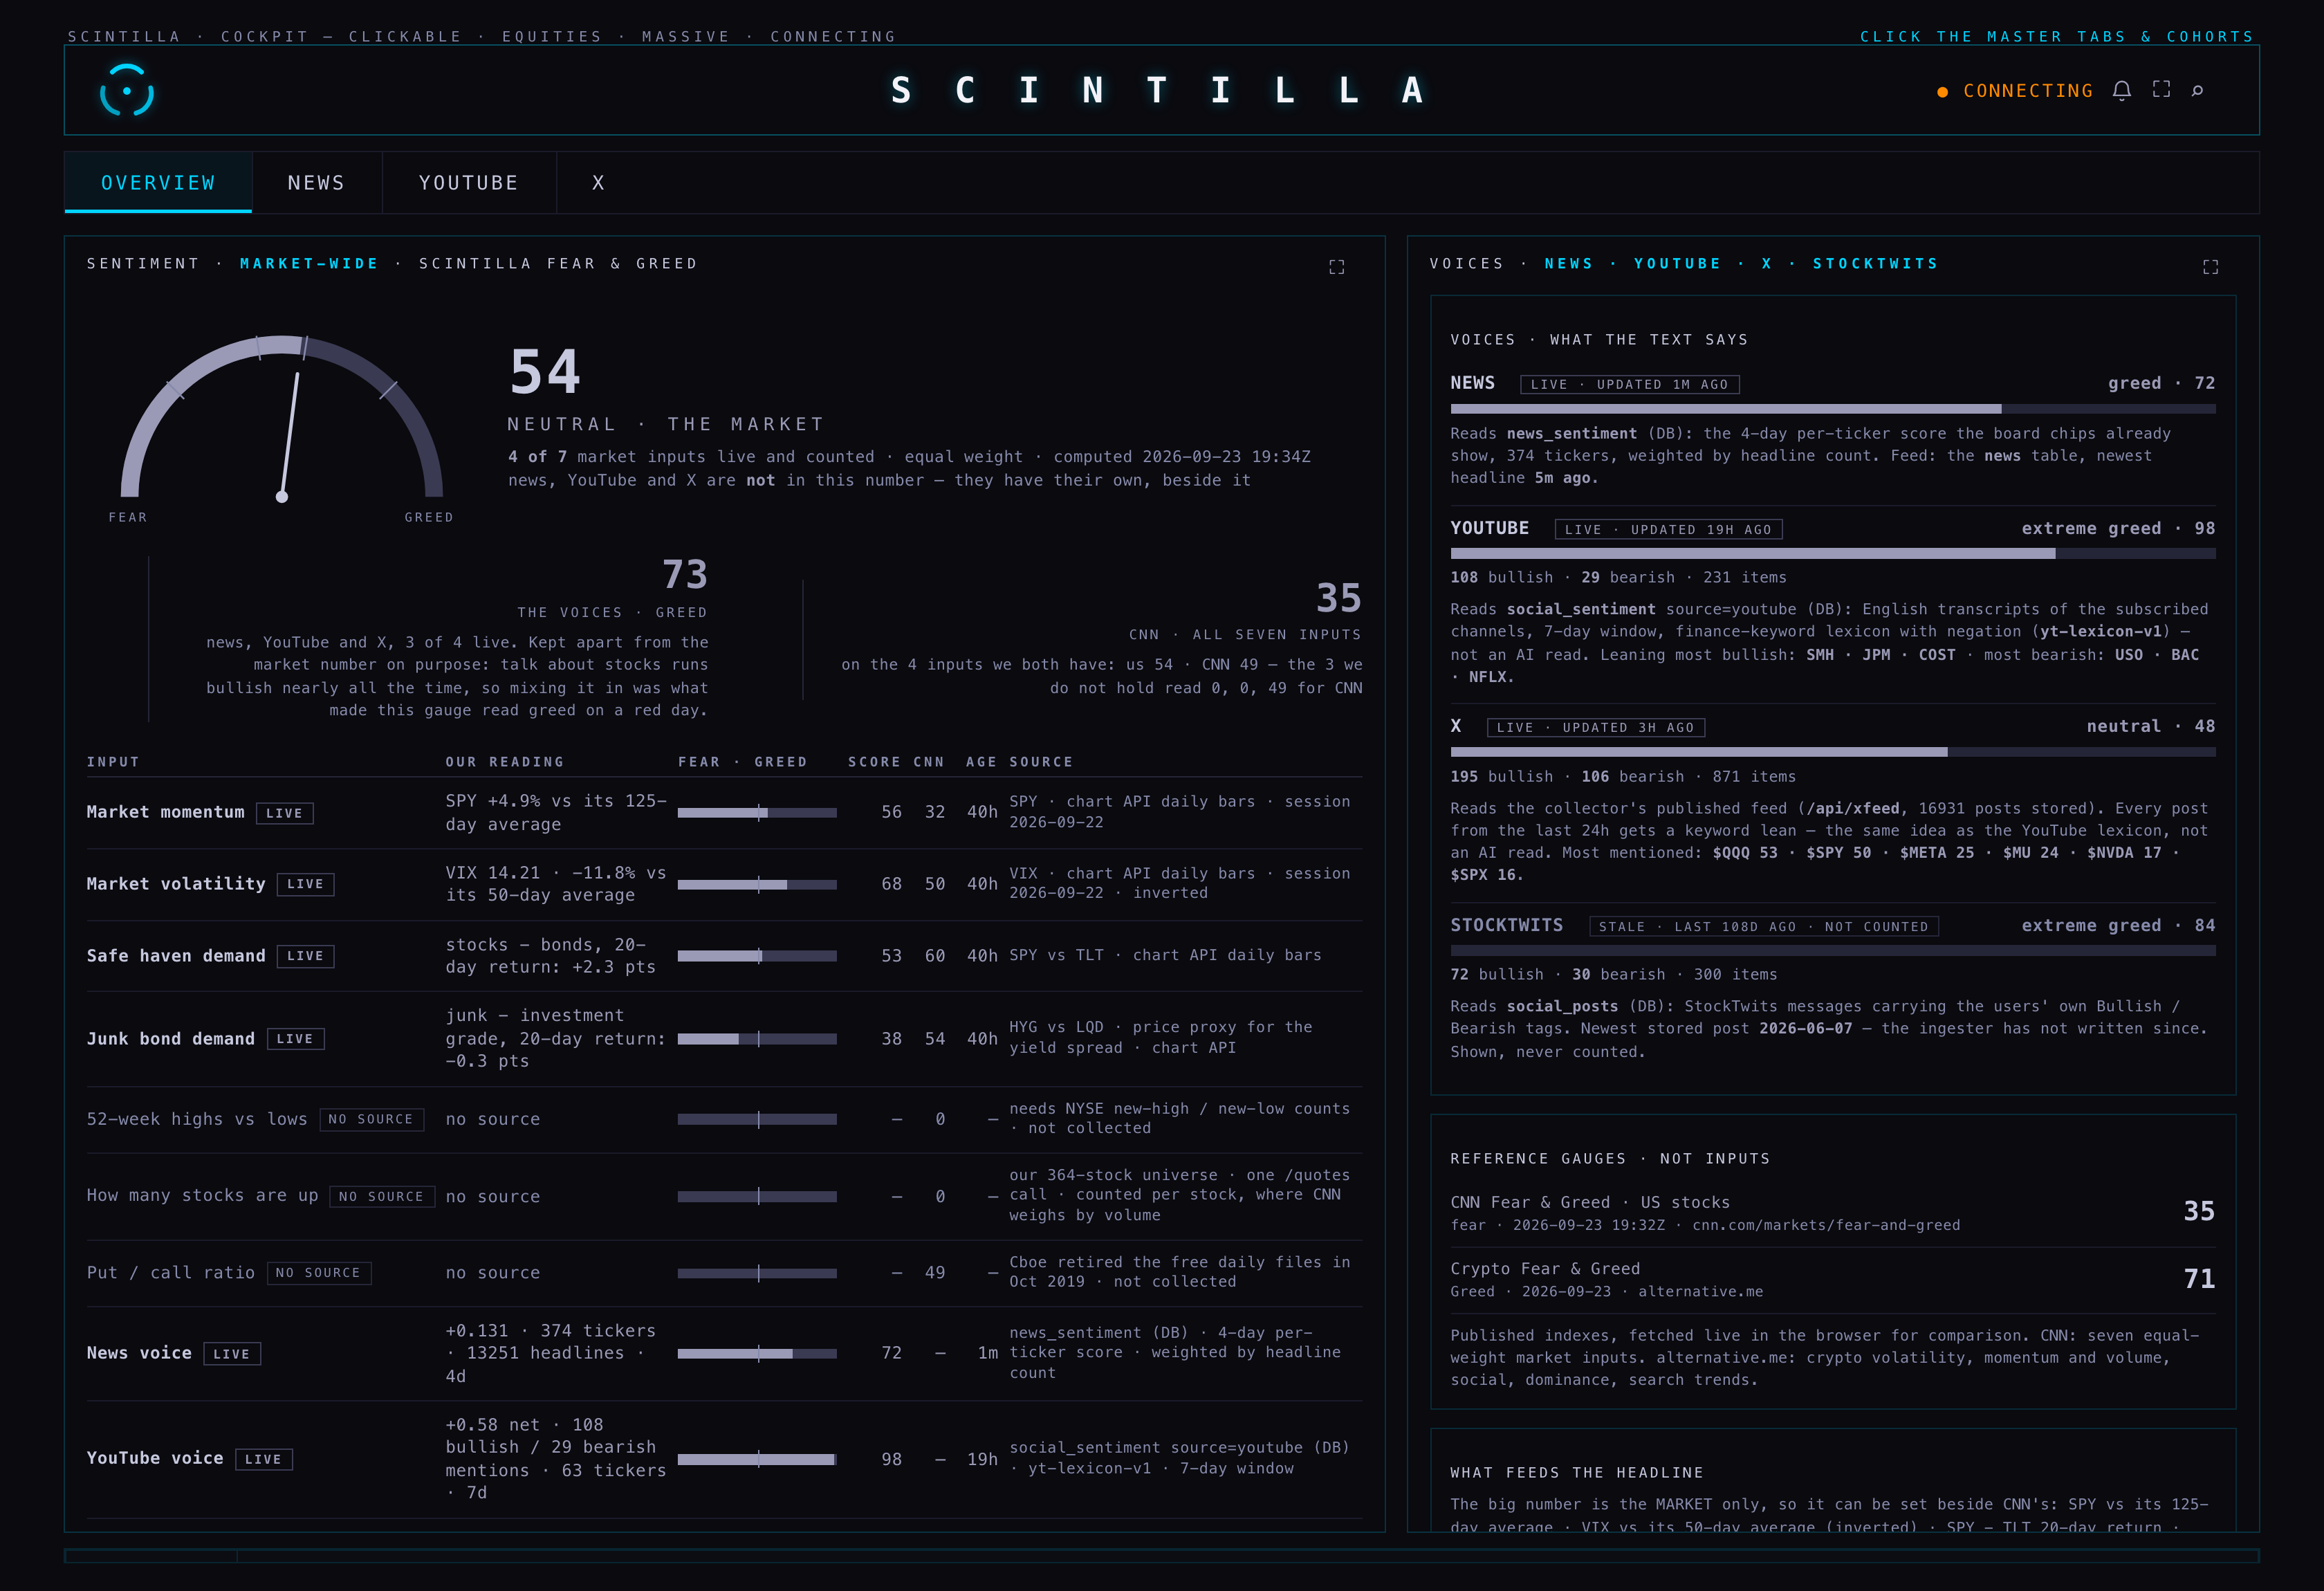The height and width of the screenshot is (1591, 2324).
Task: Click the Market volatility fear-greed bar
Action: [x=757, y=885]
